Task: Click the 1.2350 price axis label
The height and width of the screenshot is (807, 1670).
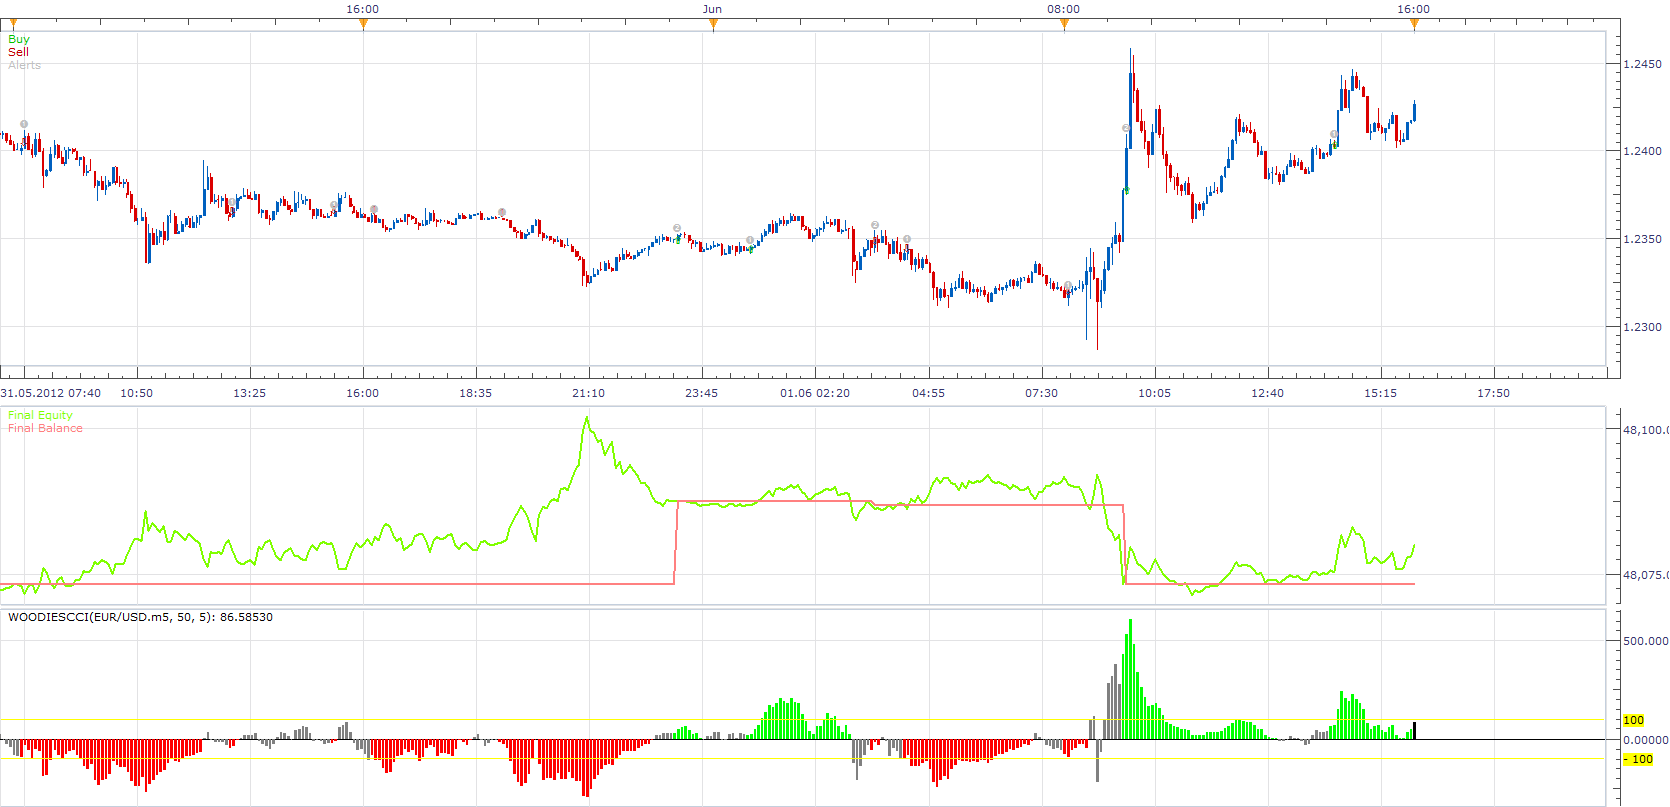Action: [x=1642, y=239]
